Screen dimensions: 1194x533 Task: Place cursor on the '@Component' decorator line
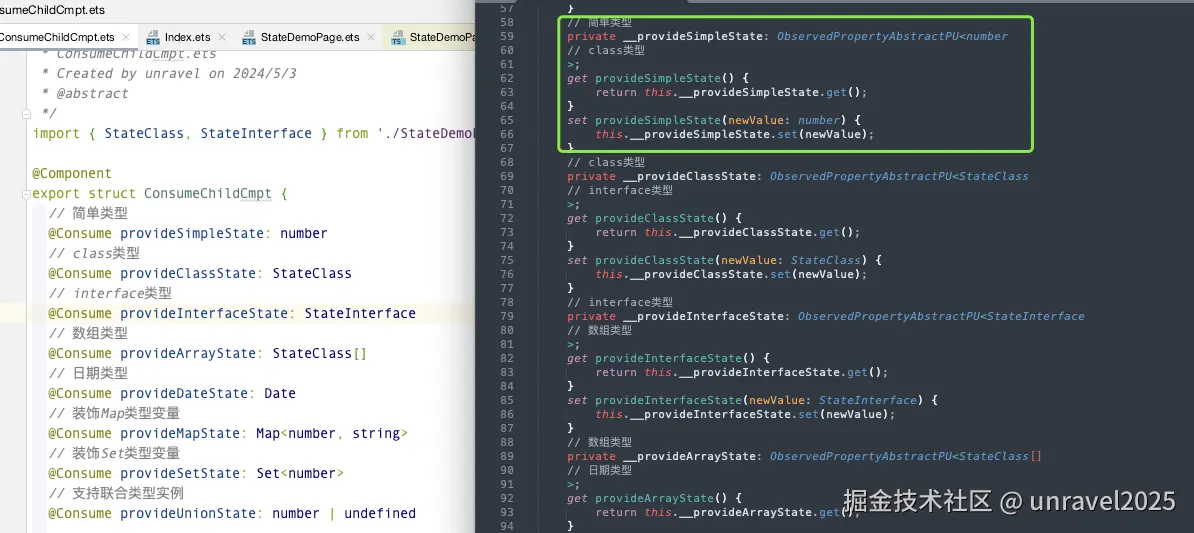pyautogui.click(x=72, y=174)
